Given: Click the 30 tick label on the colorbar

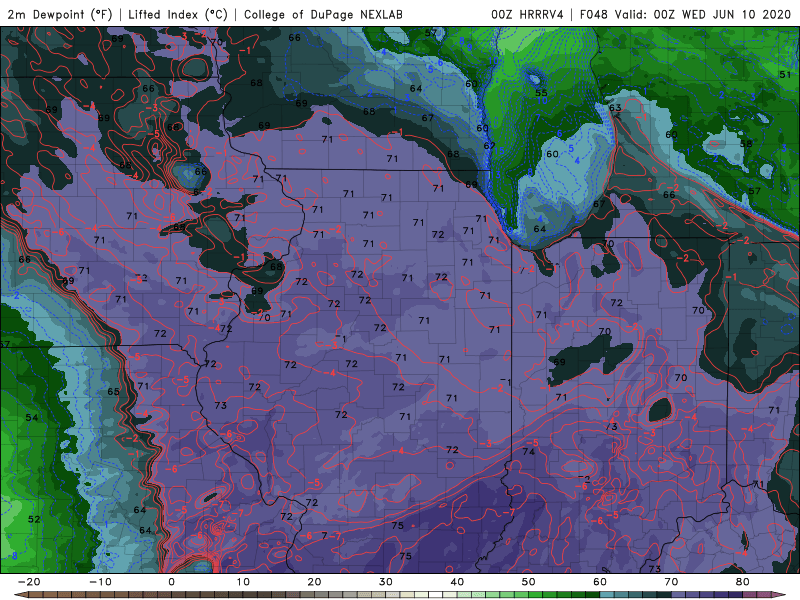Looking at the screenshot, I should click(x=386, y=582).
